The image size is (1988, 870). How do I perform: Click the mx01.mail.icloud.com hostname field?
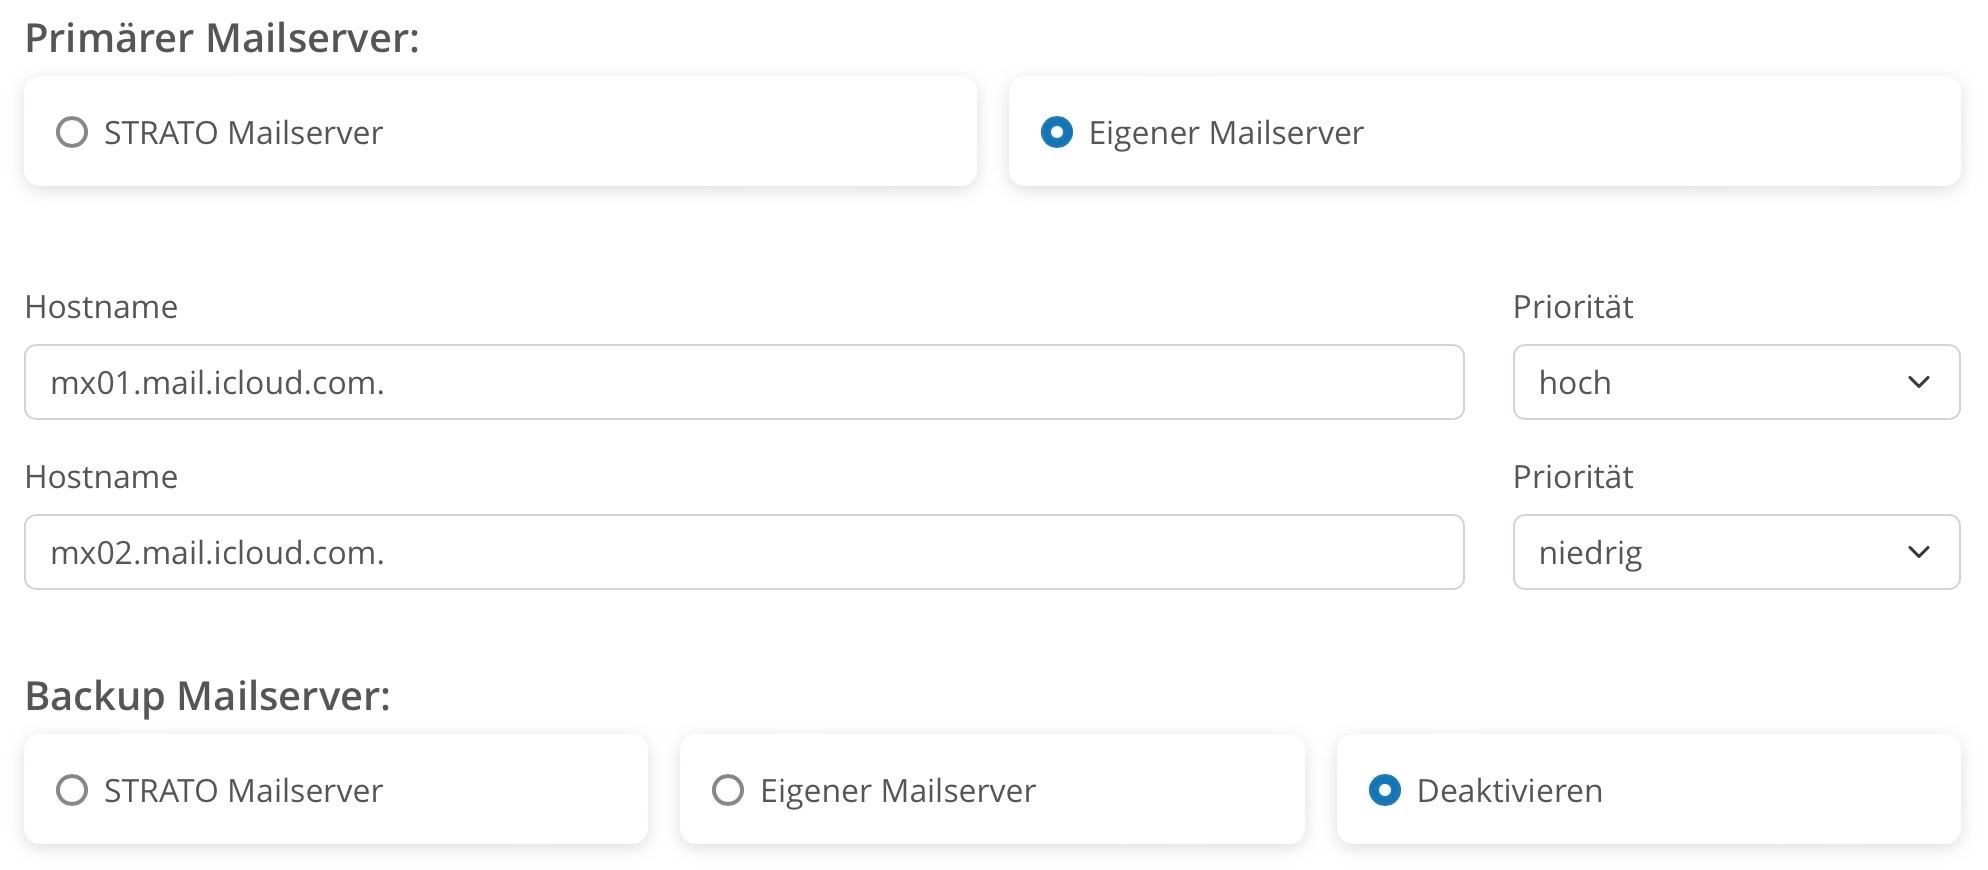click(x=743, y=383)
